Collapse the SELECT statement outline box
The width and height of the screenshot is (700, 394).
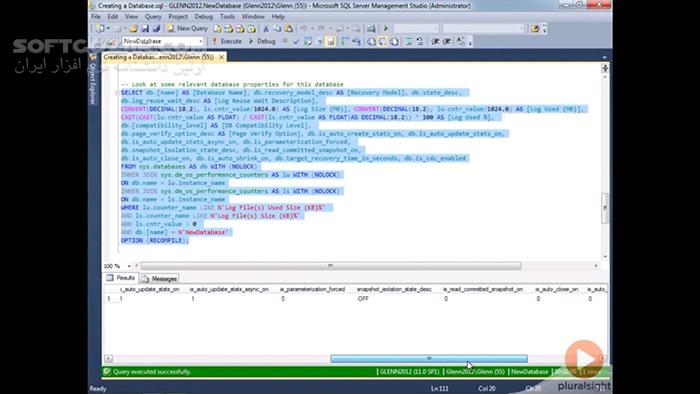(x=117, y=93)
